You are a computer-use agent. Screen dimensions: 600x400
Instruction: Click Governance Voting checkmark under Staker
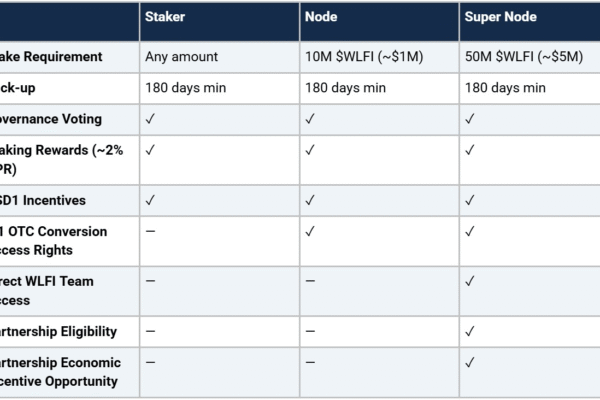coord(150,119)
